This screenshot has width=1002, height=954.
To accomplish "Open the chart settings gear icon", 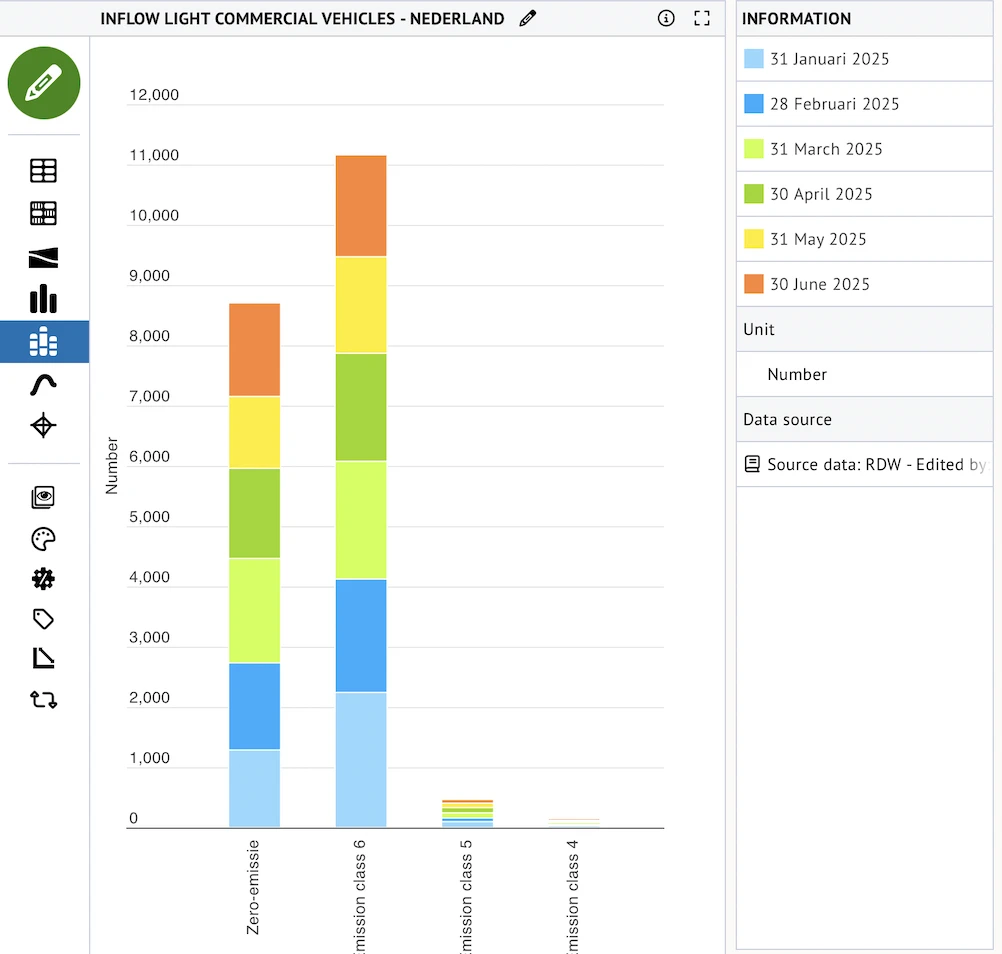I will point(43,579).
